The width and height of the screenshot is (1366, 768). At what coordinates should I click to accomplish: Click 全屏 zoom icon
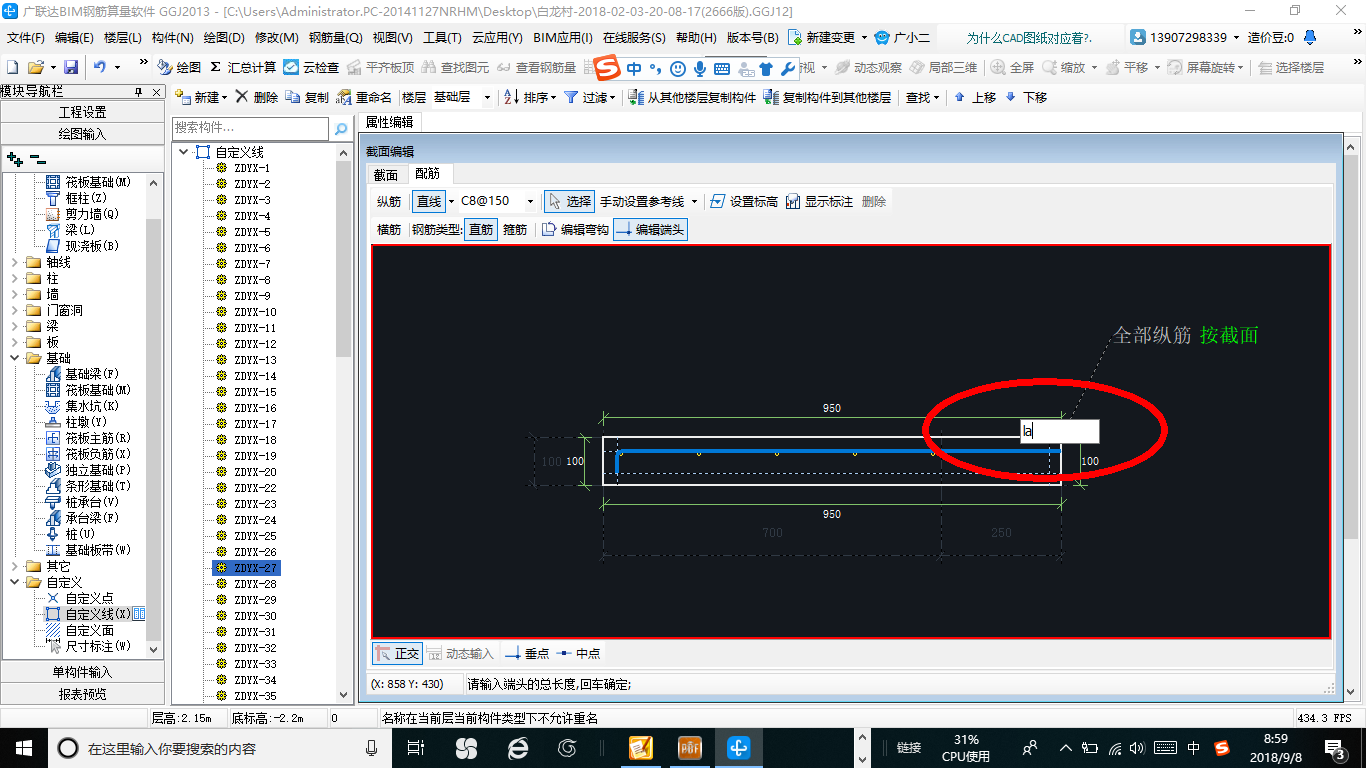coord(998,67)
